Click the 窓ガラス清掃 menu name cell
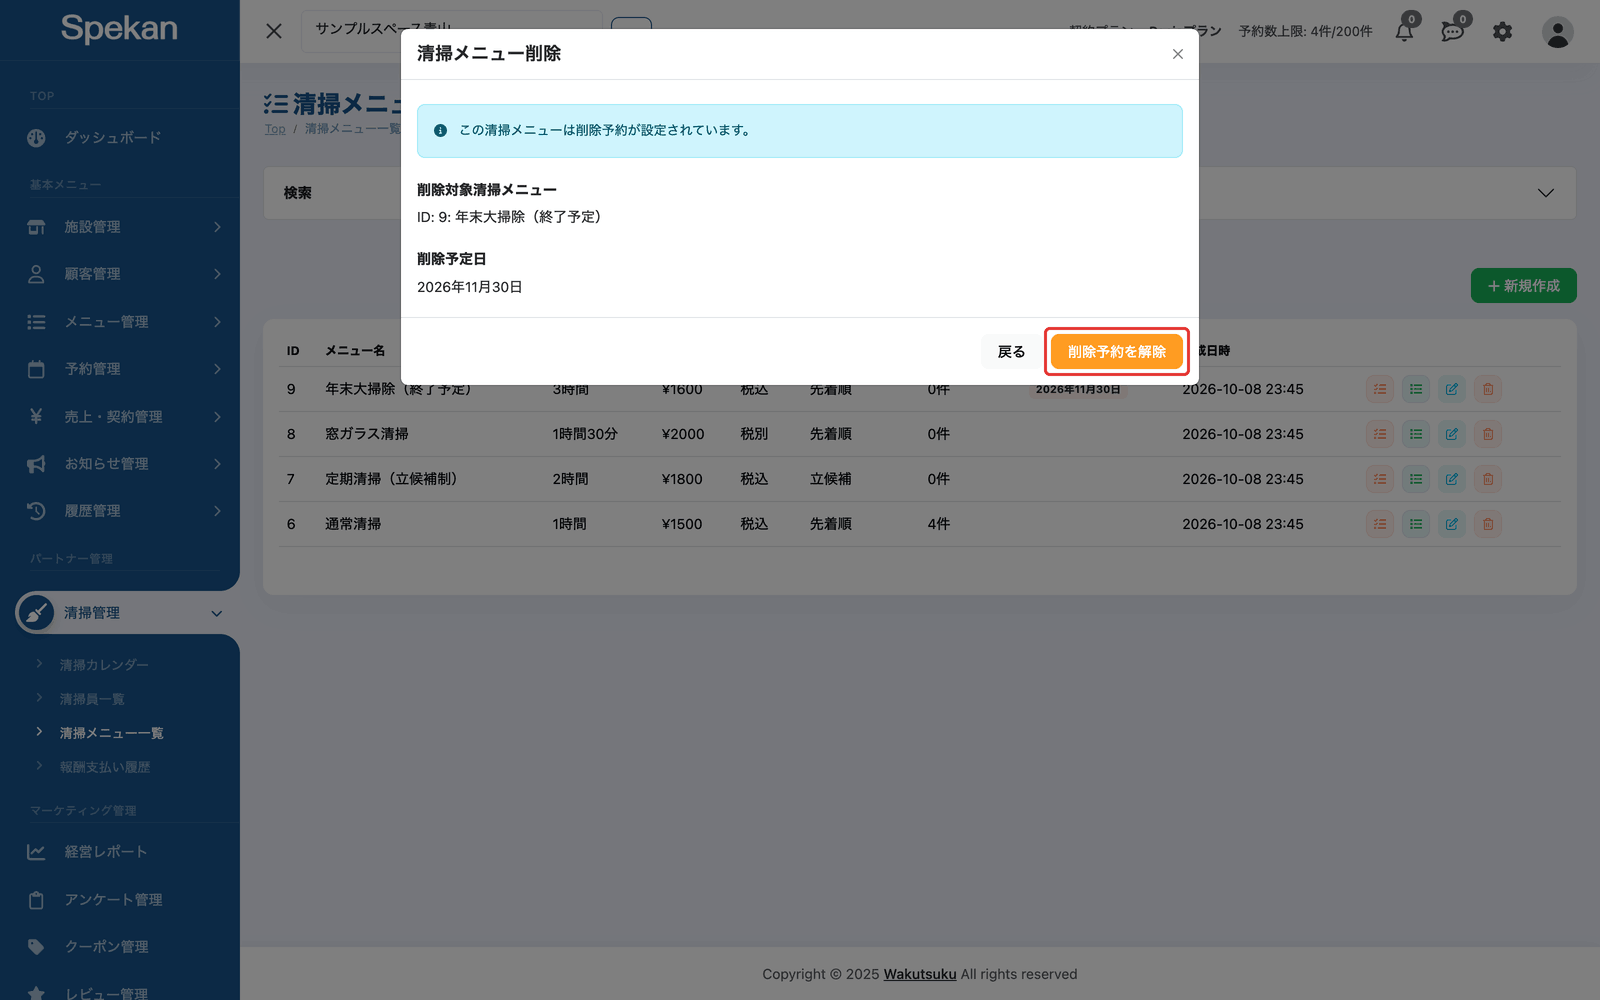This screenshot has width=1600, height=1000. (367, 434)
